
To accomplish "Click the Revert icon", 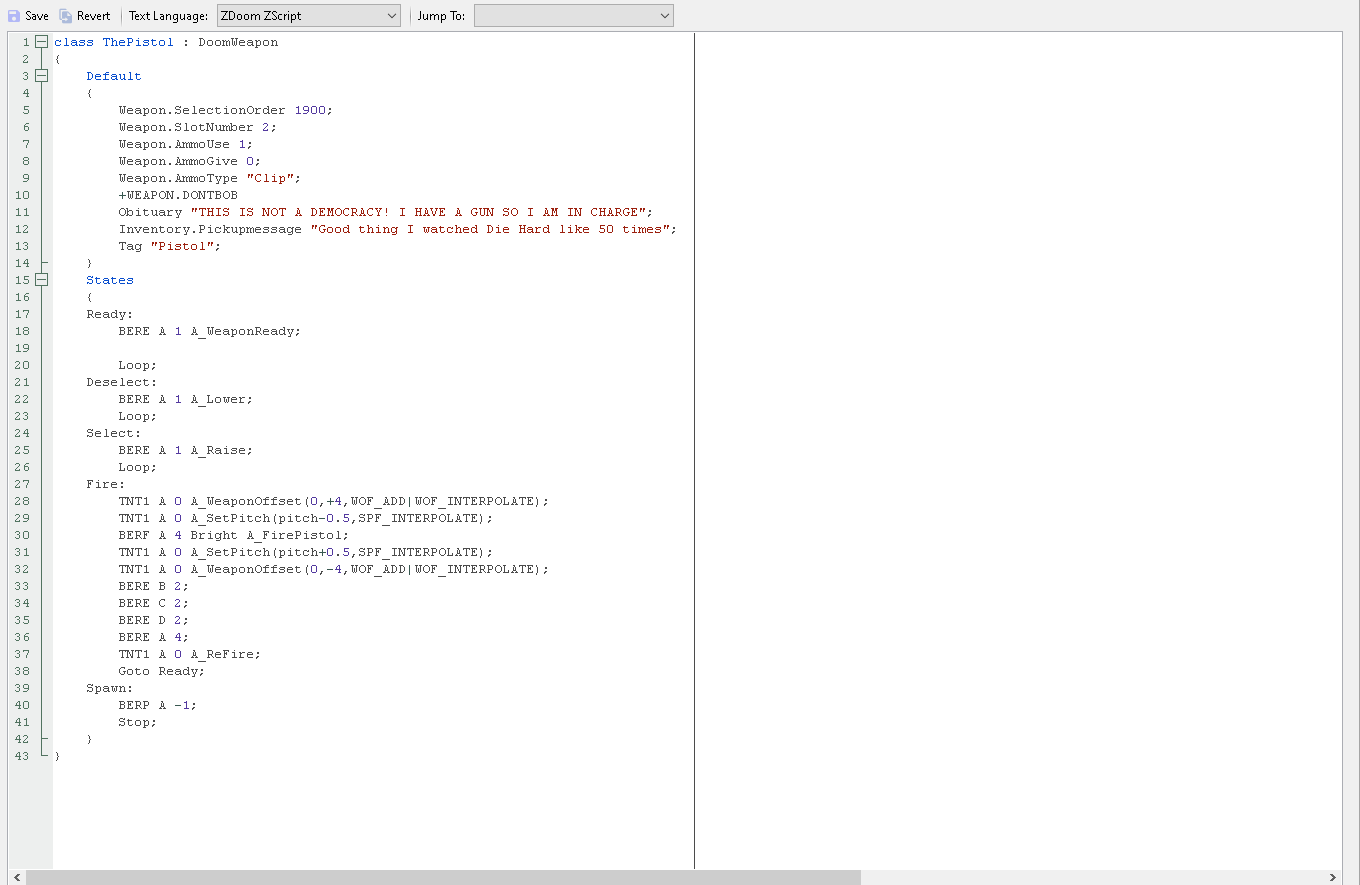I will (x=66, y=16).
